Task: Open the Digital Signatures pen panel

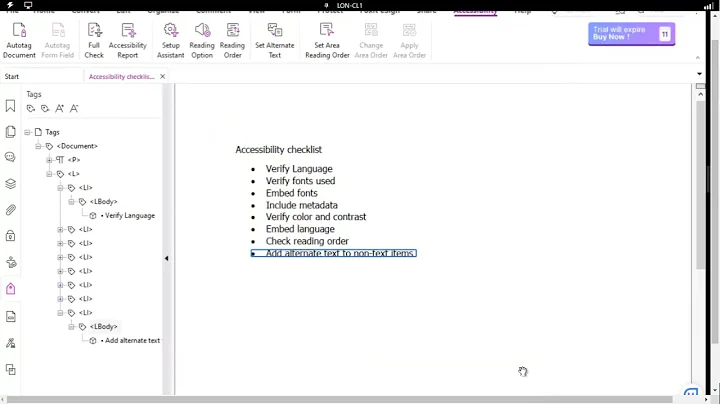Action: pos(11,343)
